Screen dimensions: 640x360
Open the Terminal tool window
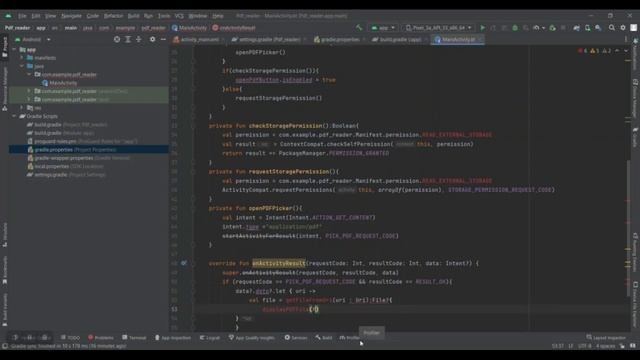pyautogui.click(x=134, y=338)
